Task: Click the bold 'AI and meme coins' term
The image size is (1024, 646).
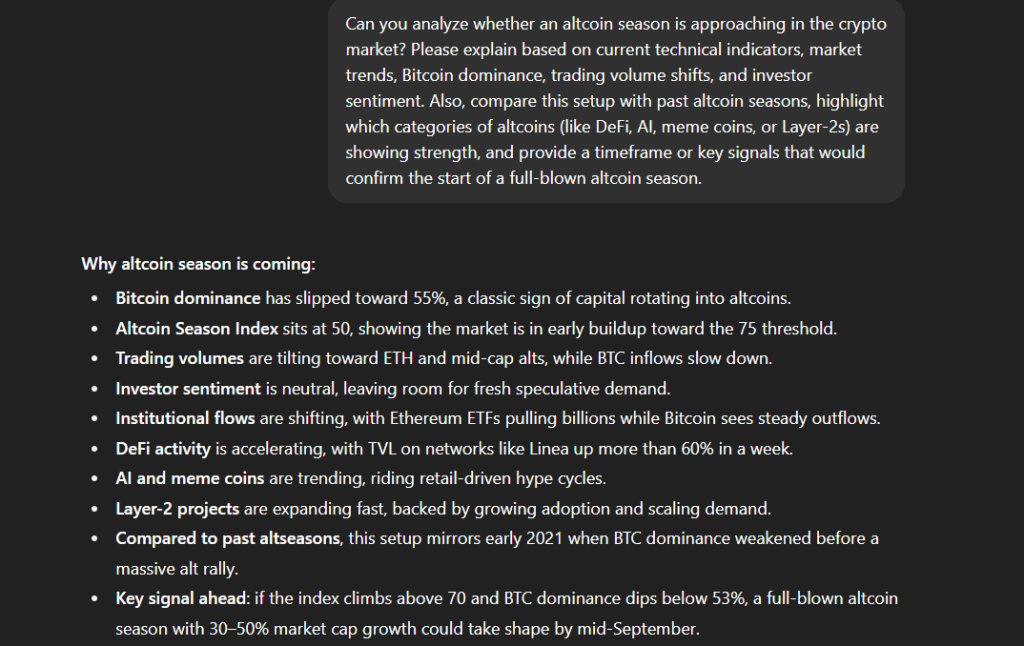Action: (x=190, y=478)
